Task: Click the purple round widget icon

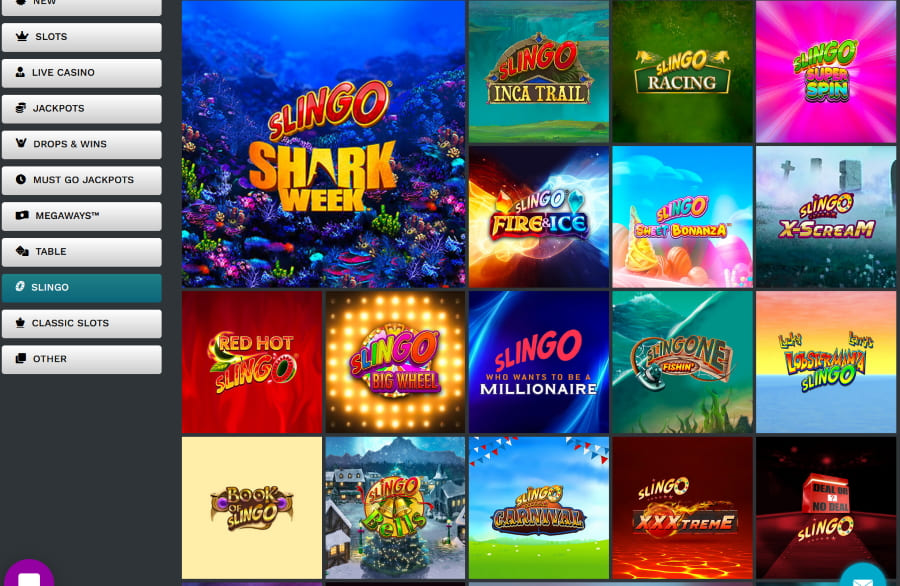Action: [29, 574]
